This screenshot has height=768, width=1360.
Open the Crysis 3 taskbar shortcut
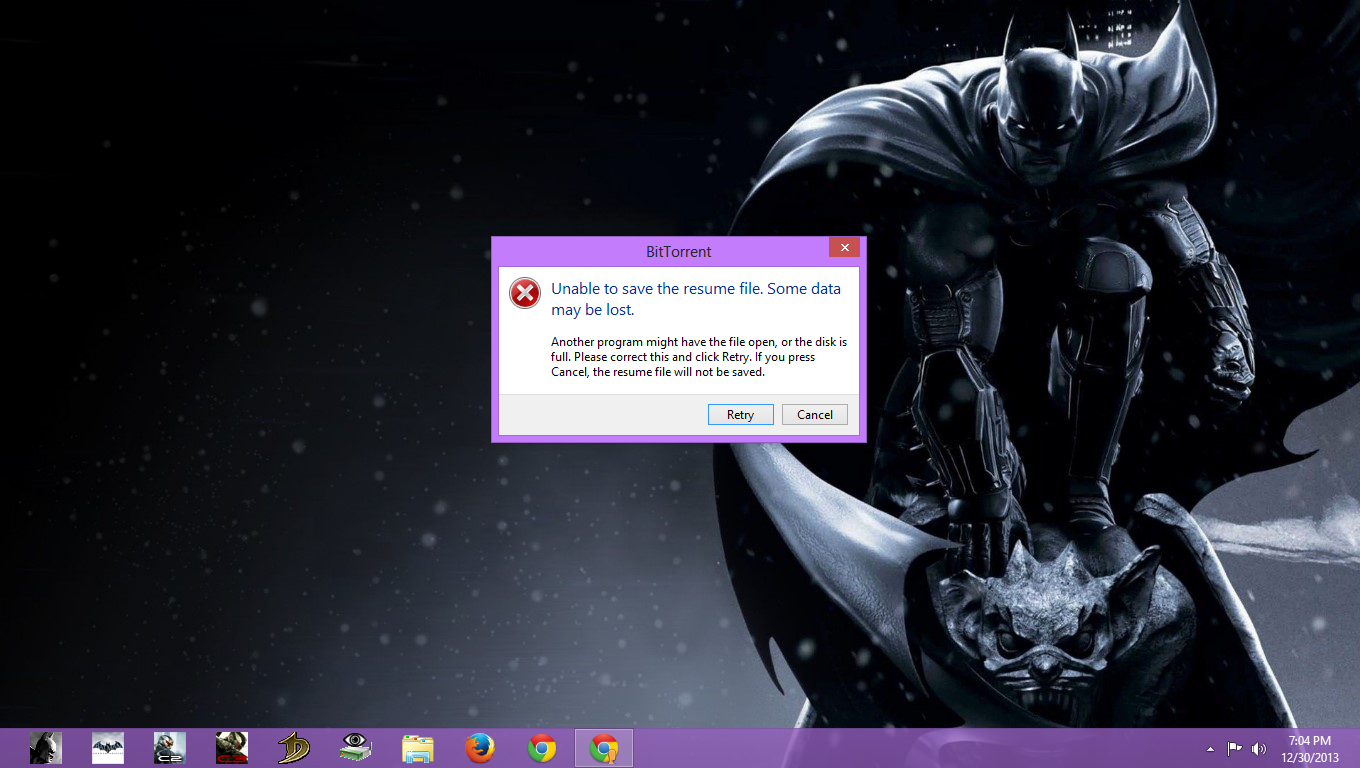pyautogui.click(x=232, y=748)
